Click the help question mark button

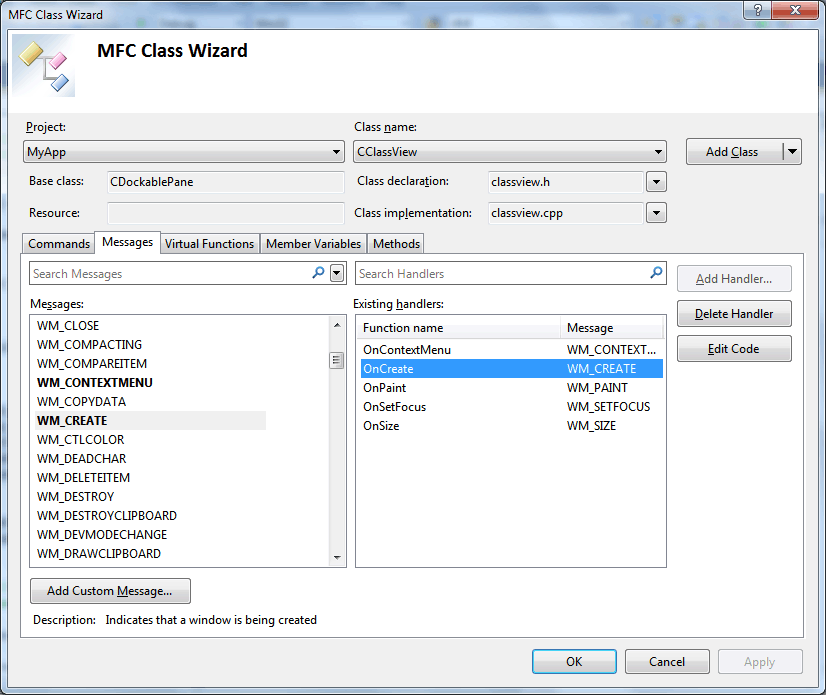[758, 10]
